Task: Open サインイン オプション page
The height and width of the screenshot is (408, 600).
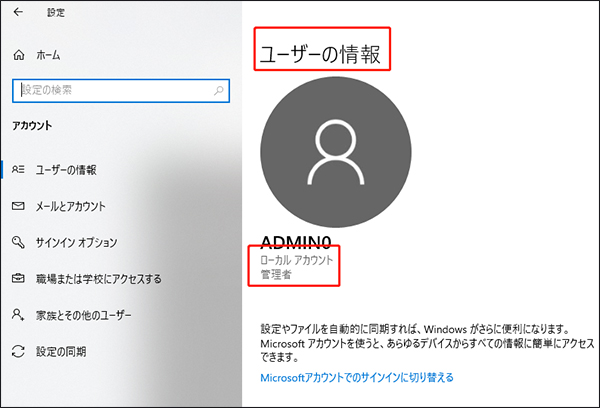Action: click(x=77, y=242)
